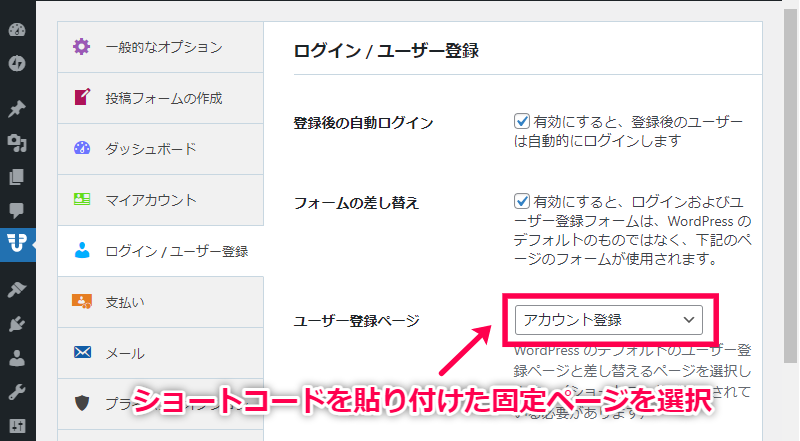
Task: Click the blue person icon for ログイン / ユーザー登録
Action: click(x=82, y=250)
